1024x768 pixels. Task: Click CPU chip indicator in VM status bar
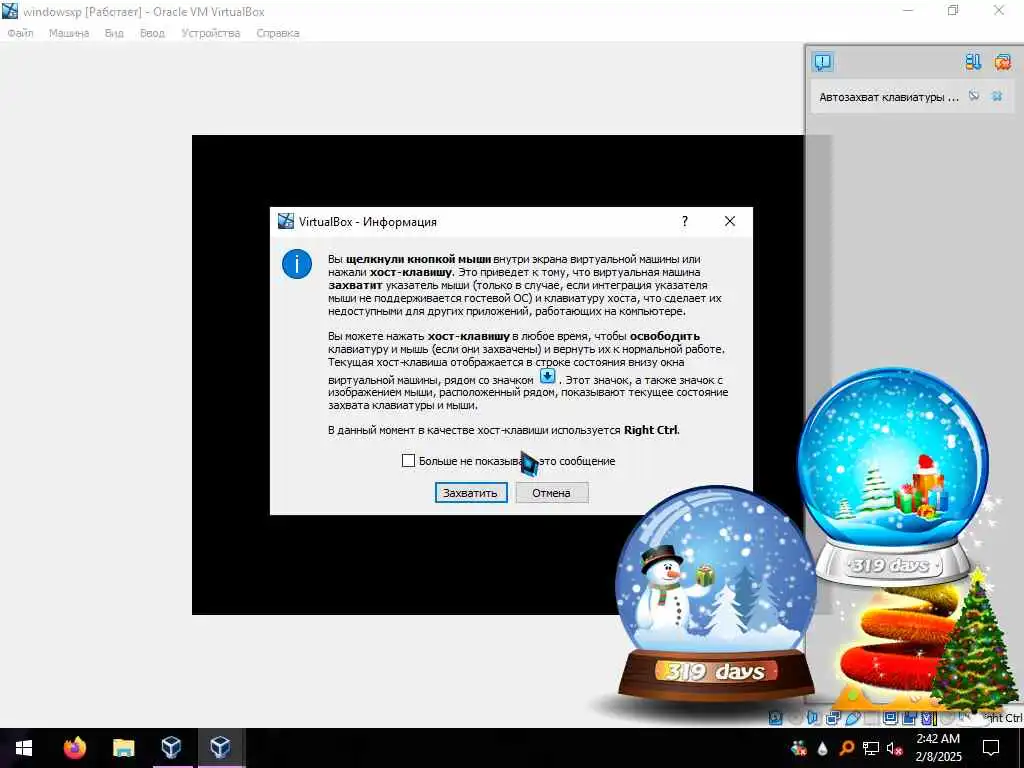click(x=927, y=718)
